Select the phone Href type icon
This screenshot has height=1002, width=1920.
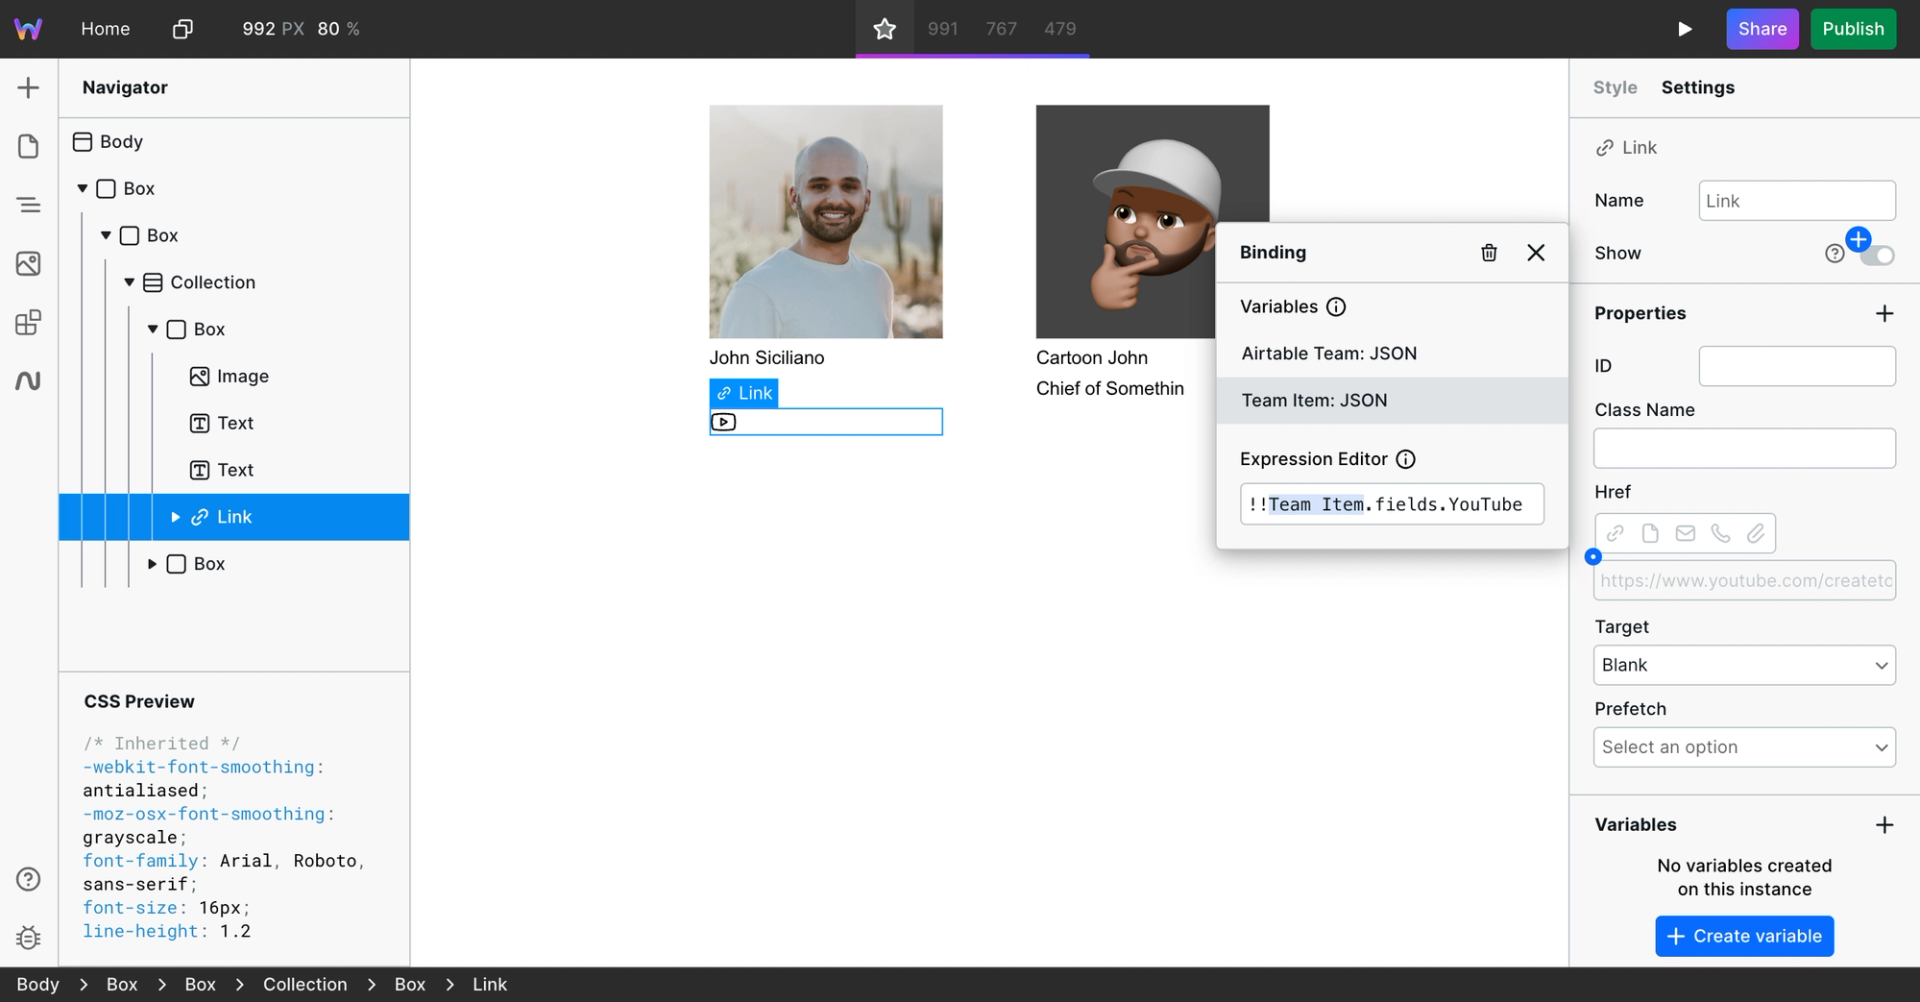click(x=1720, y=533)
